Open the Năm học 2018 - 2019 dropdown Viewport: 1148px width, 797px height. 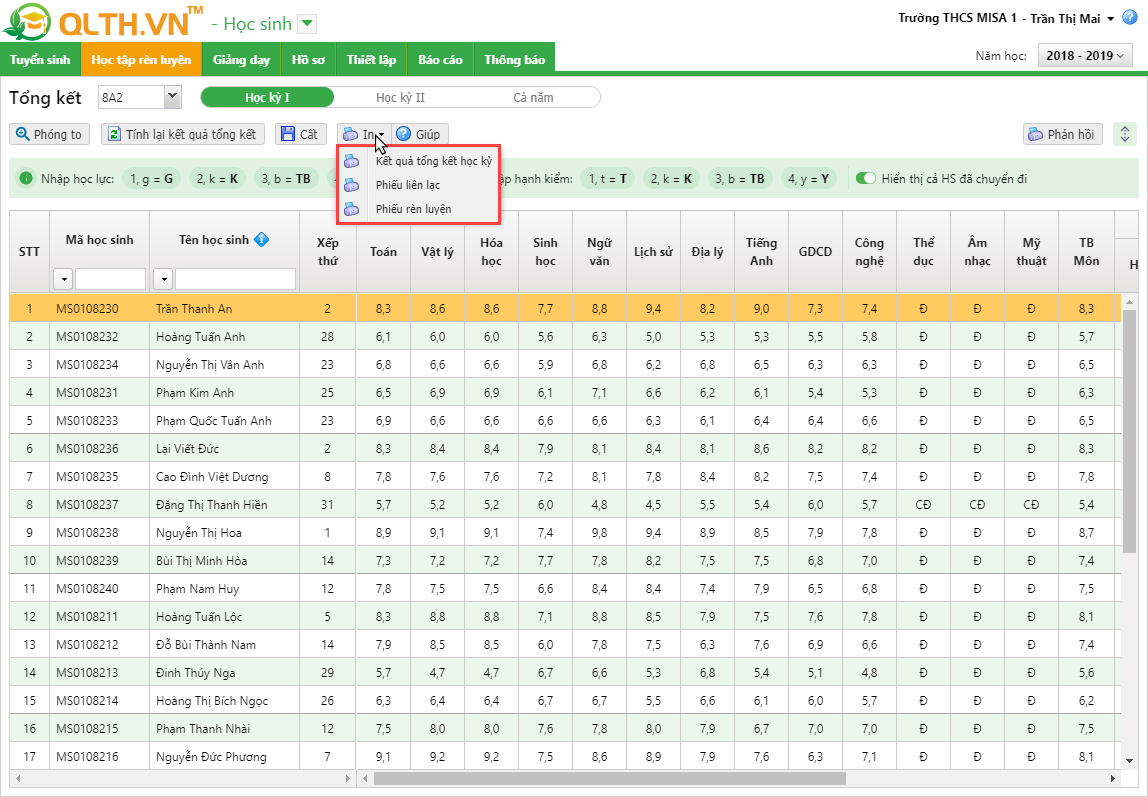(1084, 56)
